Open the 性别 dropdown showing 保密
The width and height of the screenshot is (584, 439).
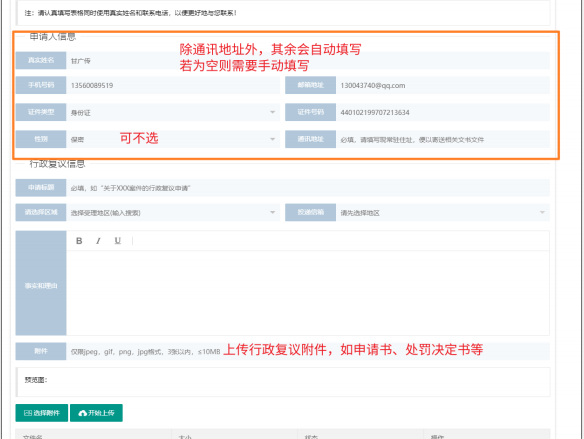pyautogui.click(x=173, y=139)
